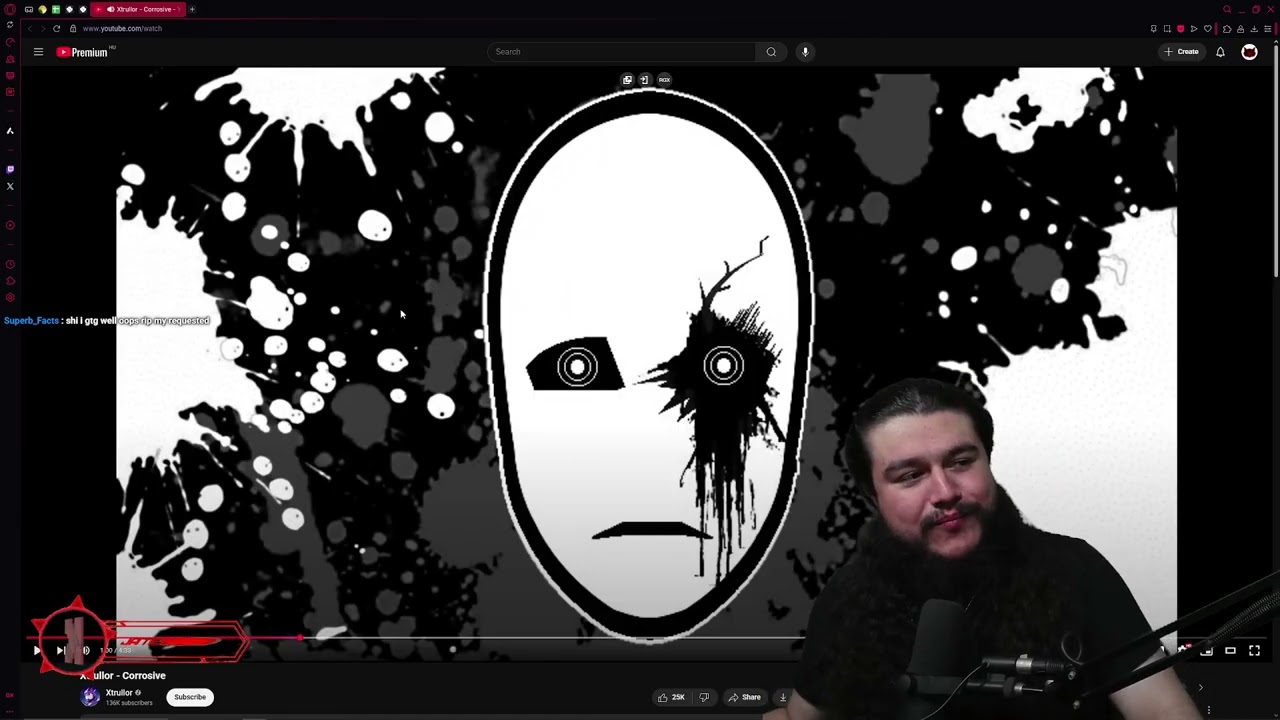Open the Xtrullor channel name link
This screenshot has height=720, width=1280.
119,693
